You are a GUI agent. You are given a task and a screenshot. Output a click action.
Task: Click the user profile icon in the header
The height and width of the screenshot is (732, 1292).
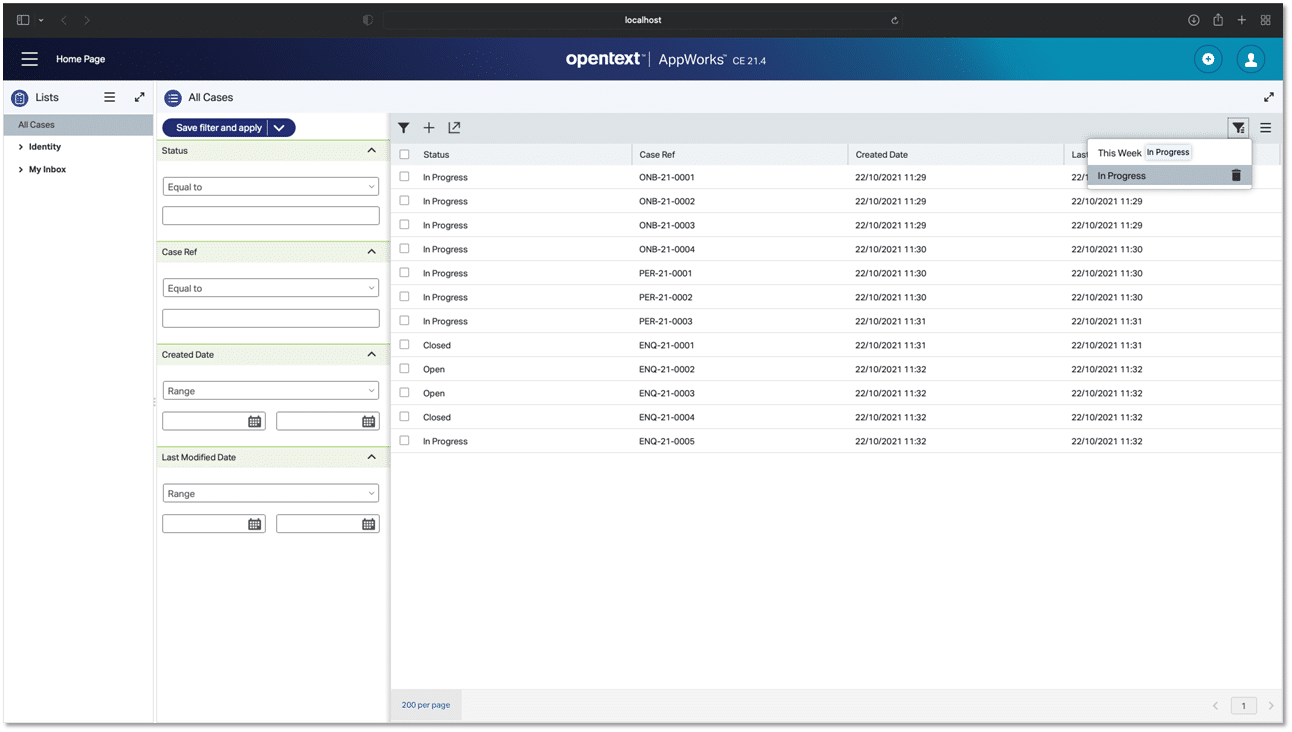(1251, 59)
